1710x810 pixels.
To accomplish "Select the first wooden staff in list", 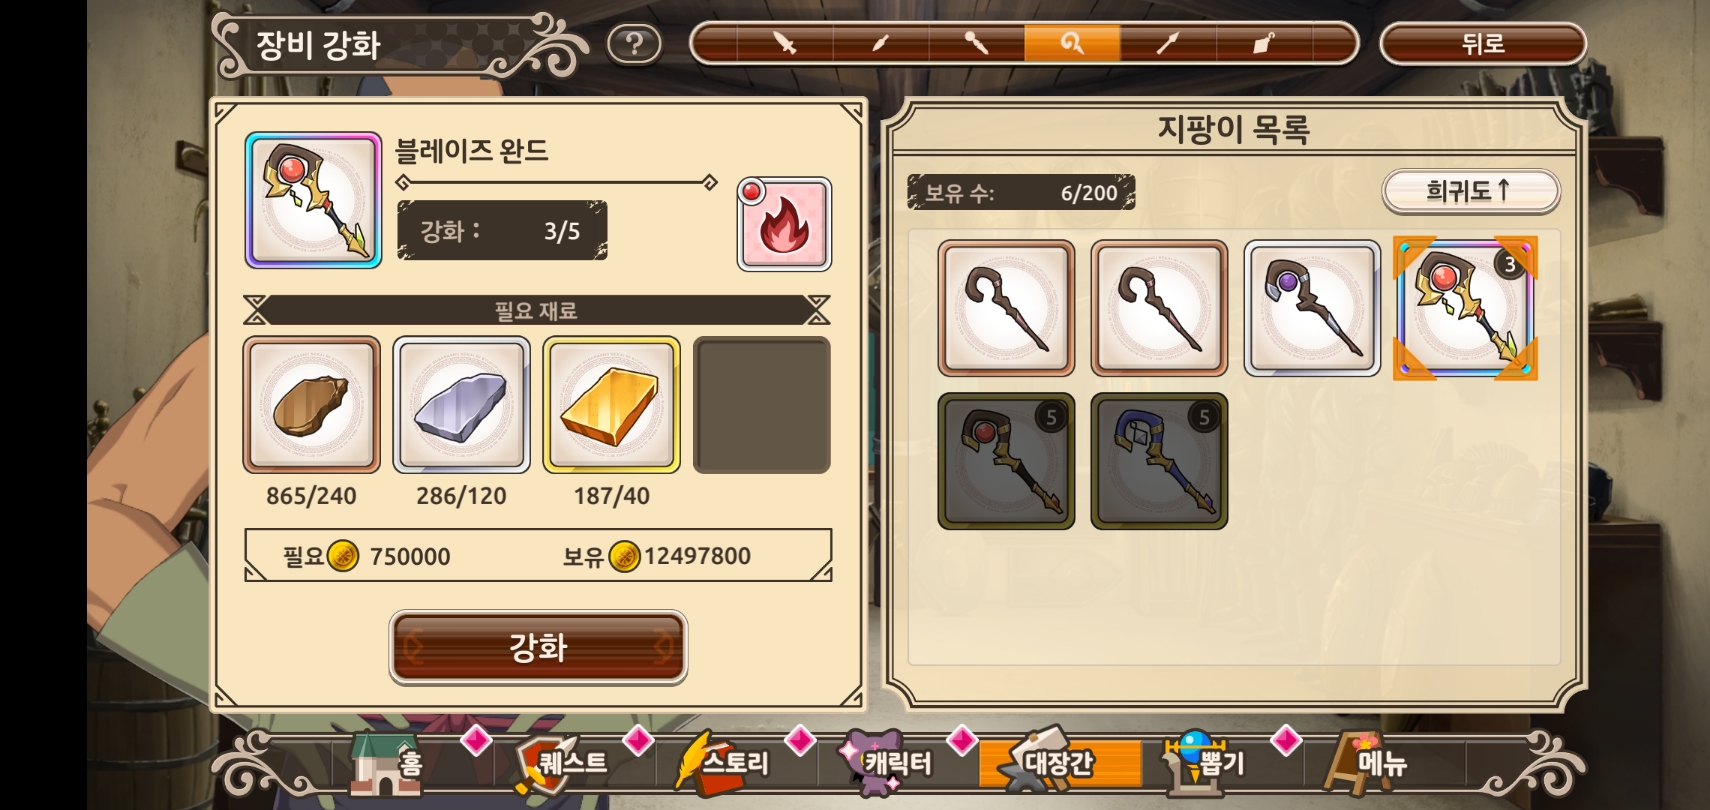I will pos(1006,308).
